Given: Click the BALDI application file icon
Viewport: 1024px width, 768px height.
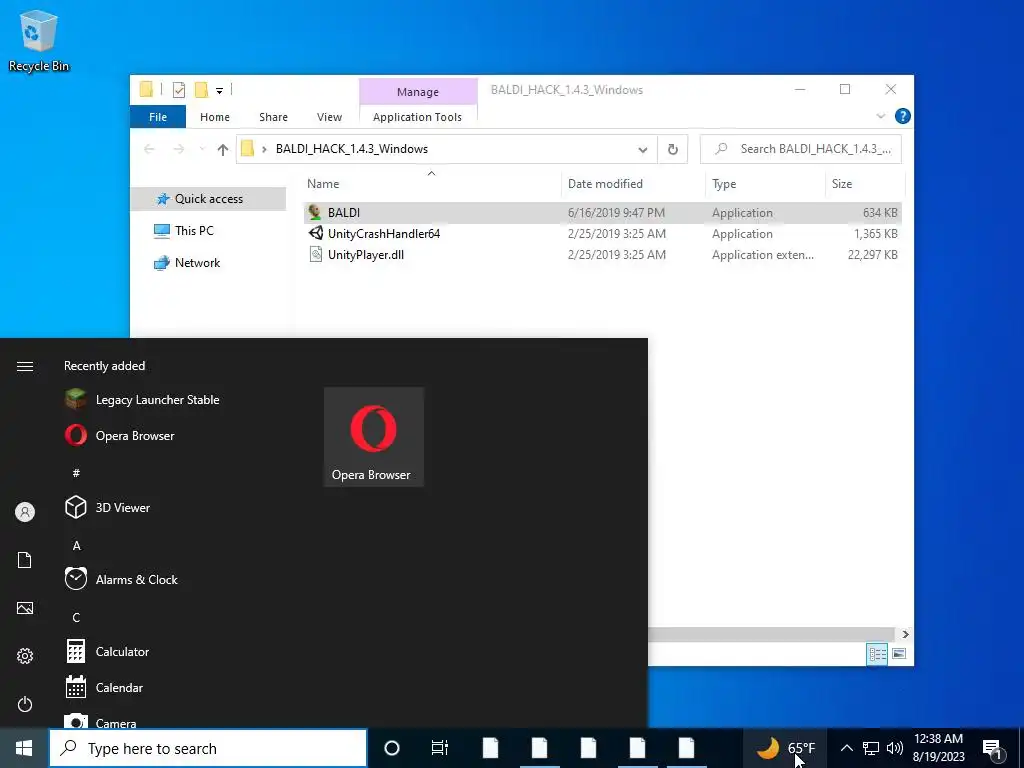Looking at the screenshot, I should point(315,212).
